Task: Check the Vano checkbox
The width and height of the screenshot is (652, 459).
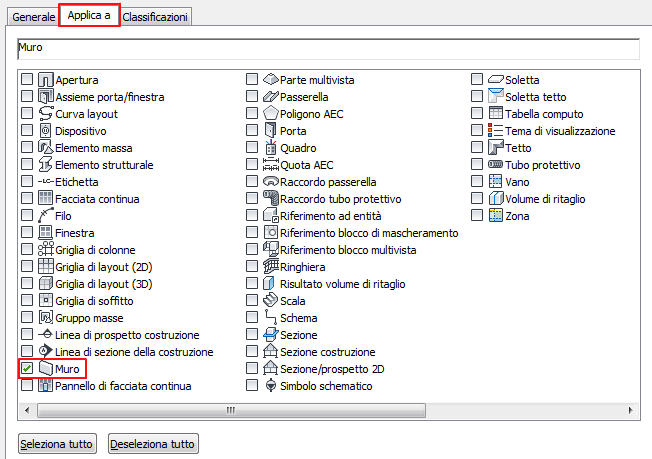Action: click(x=478, y=182)
